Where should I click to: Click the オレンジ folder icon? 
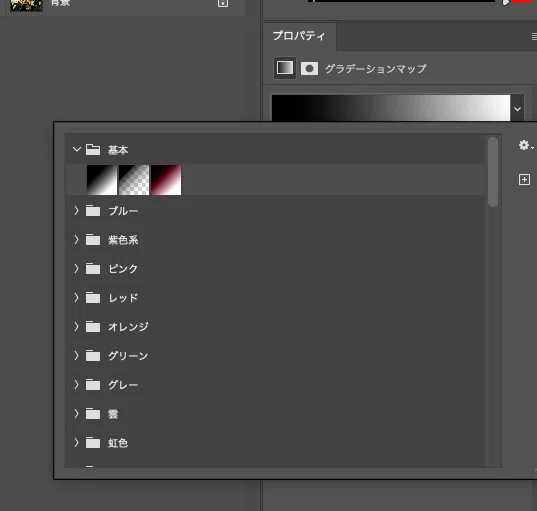[x=93, y=327]
